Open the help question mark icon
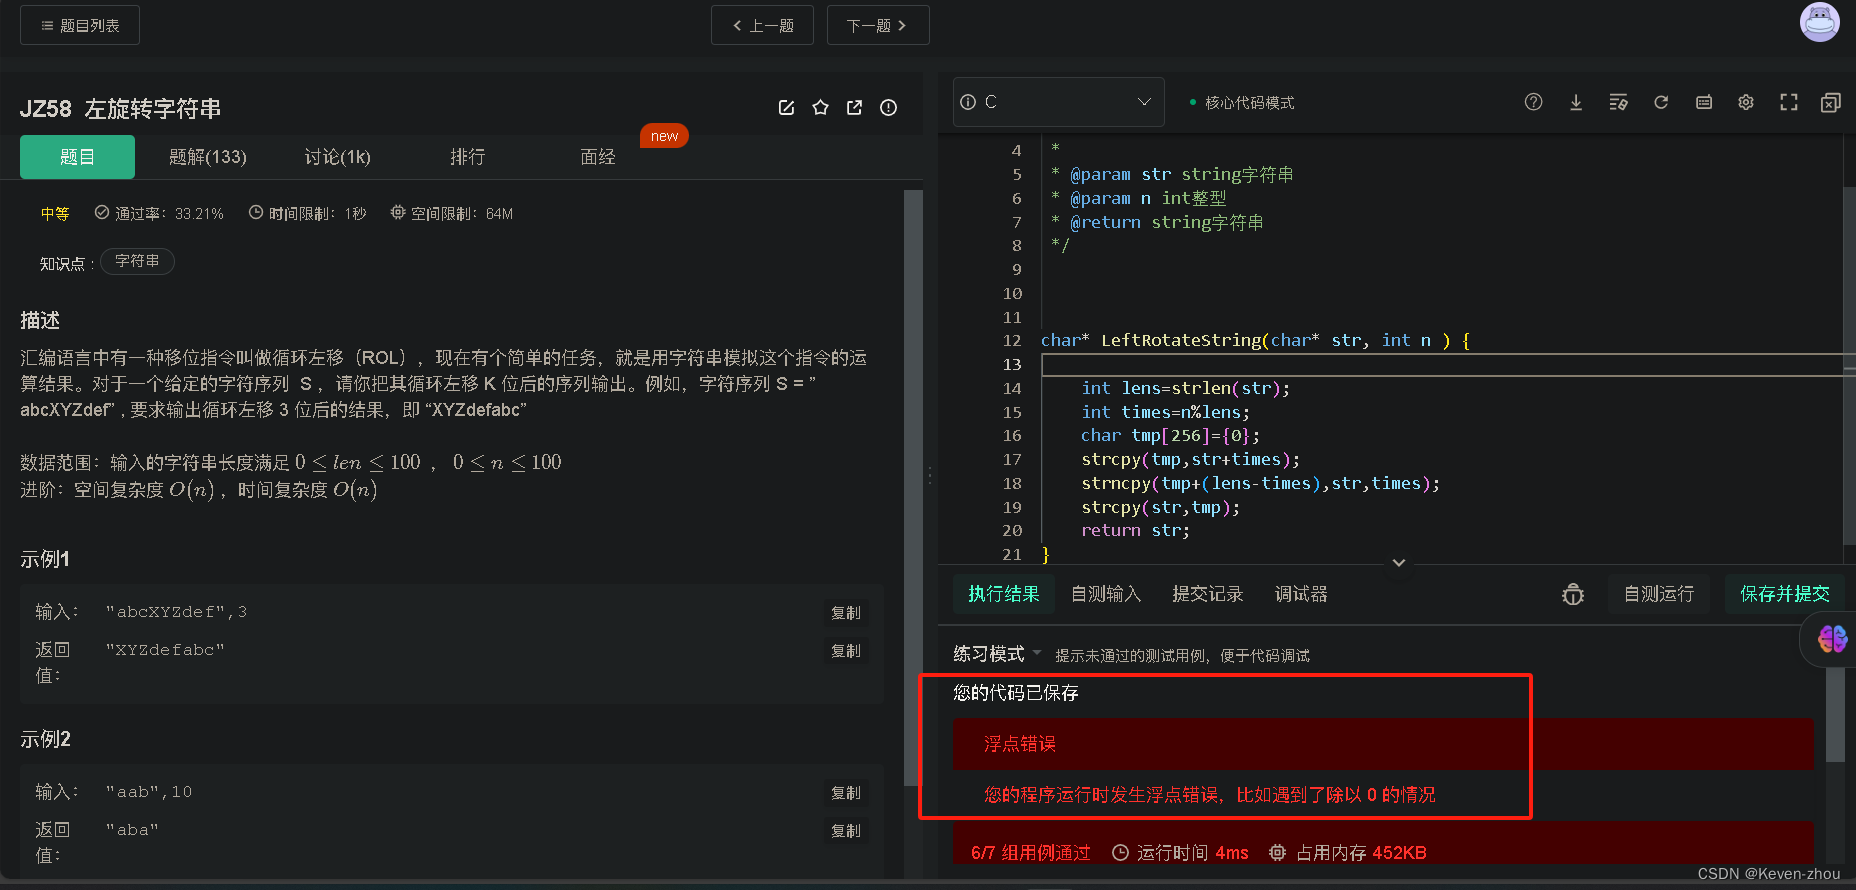The width and height of the screenshot is (1856, 890). click(1533, 102)
